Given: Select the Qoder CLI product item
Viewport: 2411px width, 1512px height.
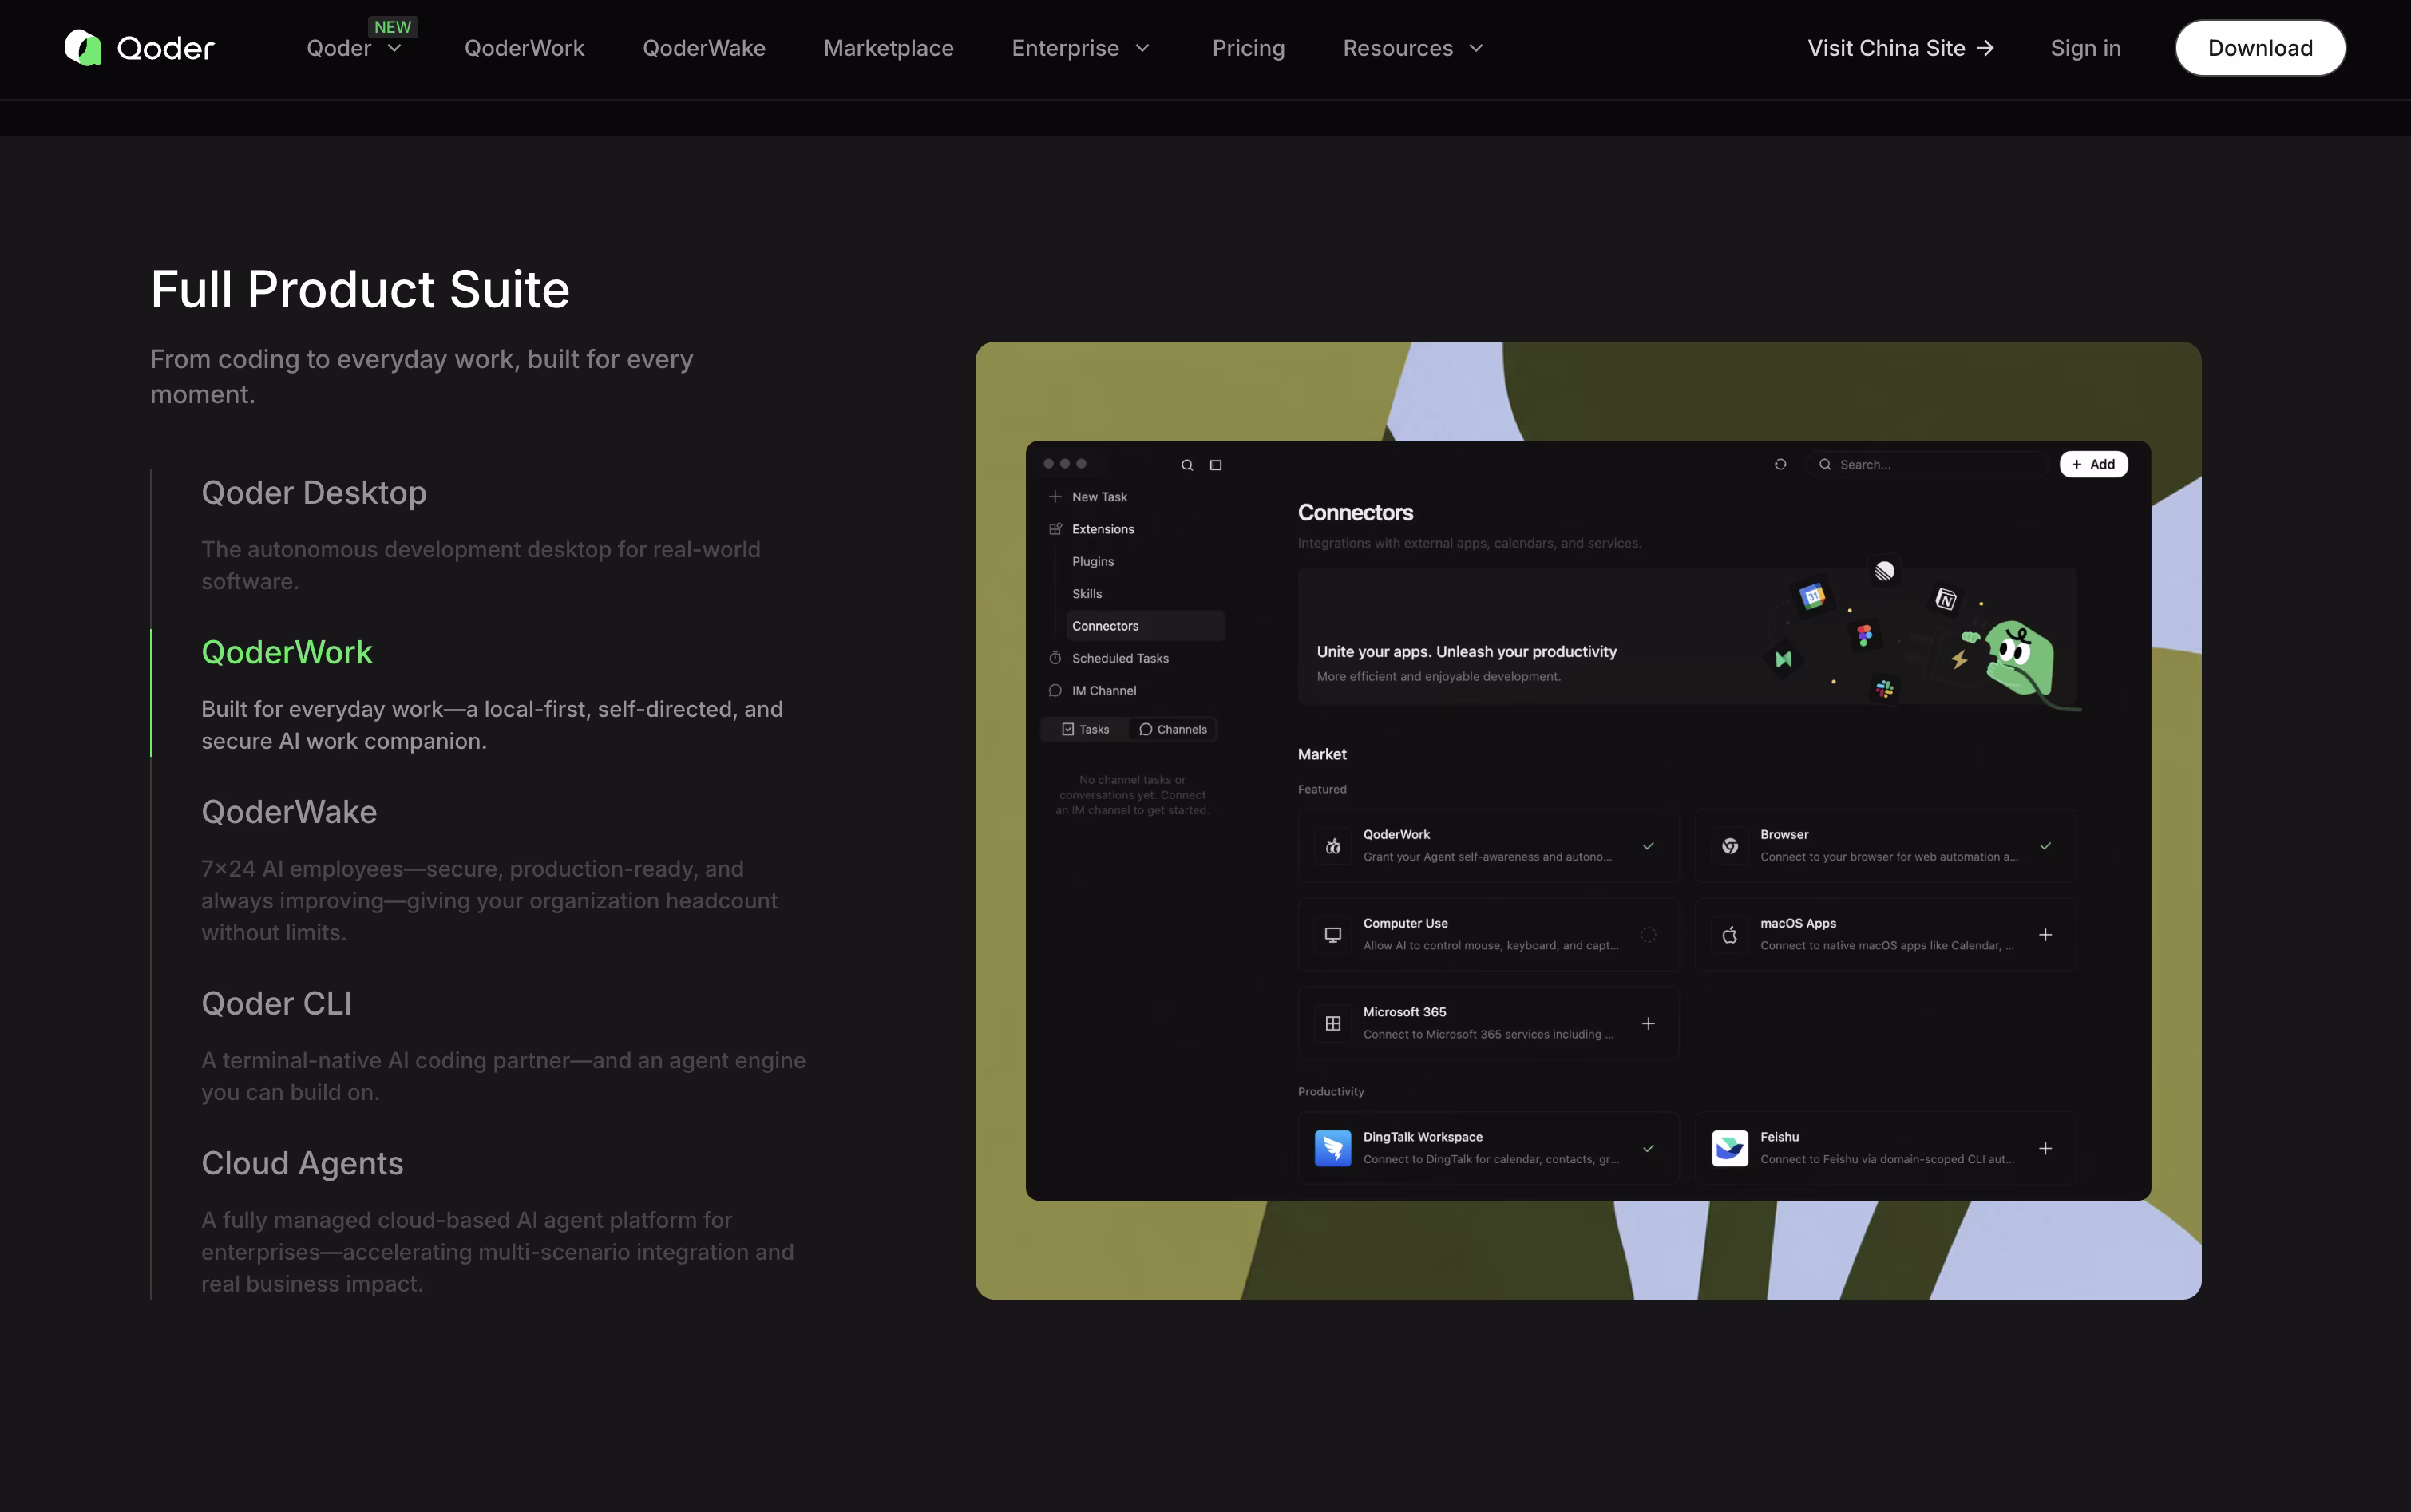Looking at the screenshot, I should pos(277,1003).
